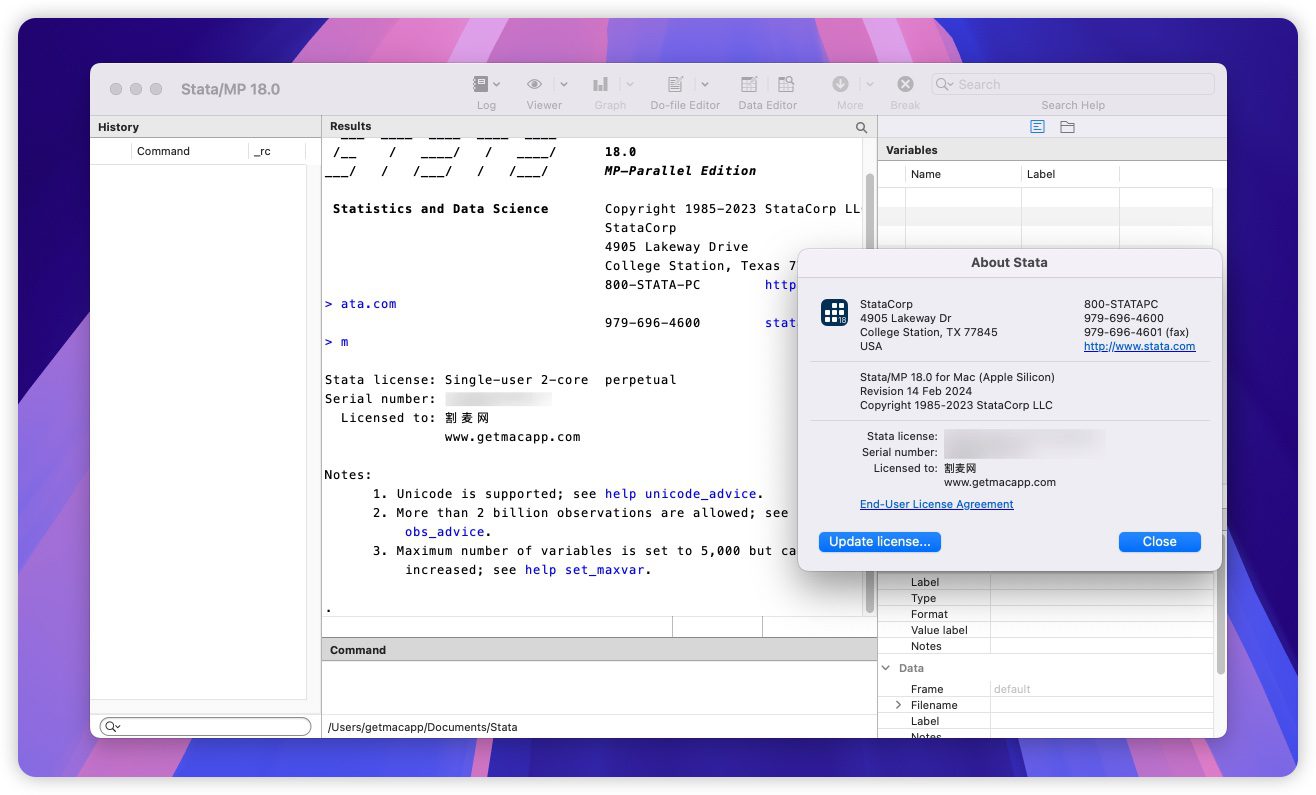Click the Log toolbar icon
Screen dimensions: 1316x795
481,85
